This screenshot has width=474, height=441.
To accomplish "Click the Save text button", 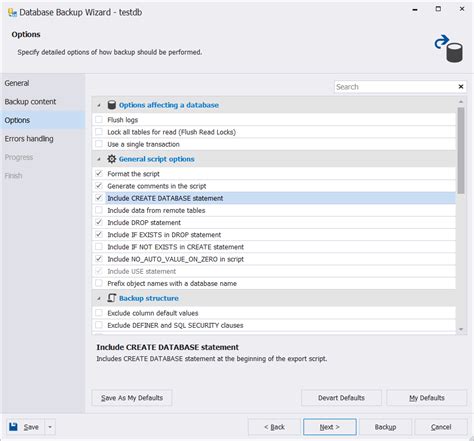I will (x=31, y=427).
